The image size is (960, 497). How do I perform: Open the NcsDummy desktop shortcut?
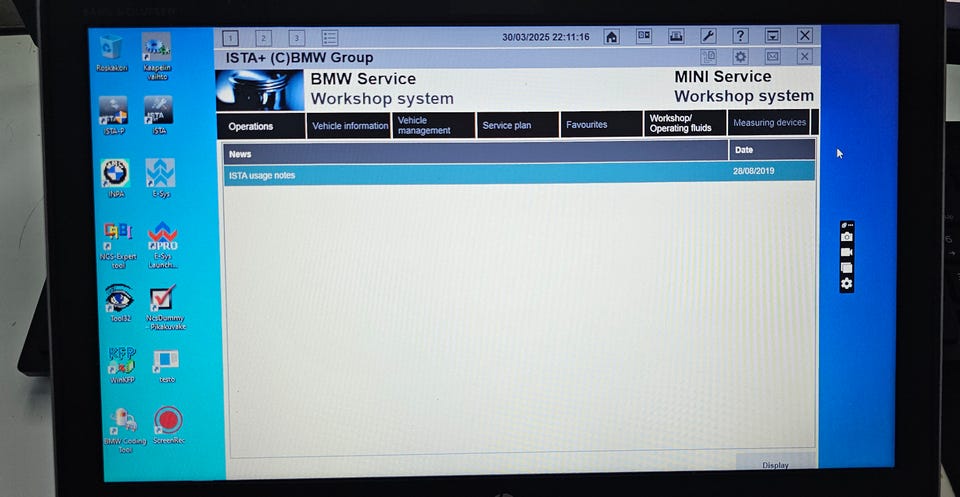pyautogui.click(x=165, y=307)
